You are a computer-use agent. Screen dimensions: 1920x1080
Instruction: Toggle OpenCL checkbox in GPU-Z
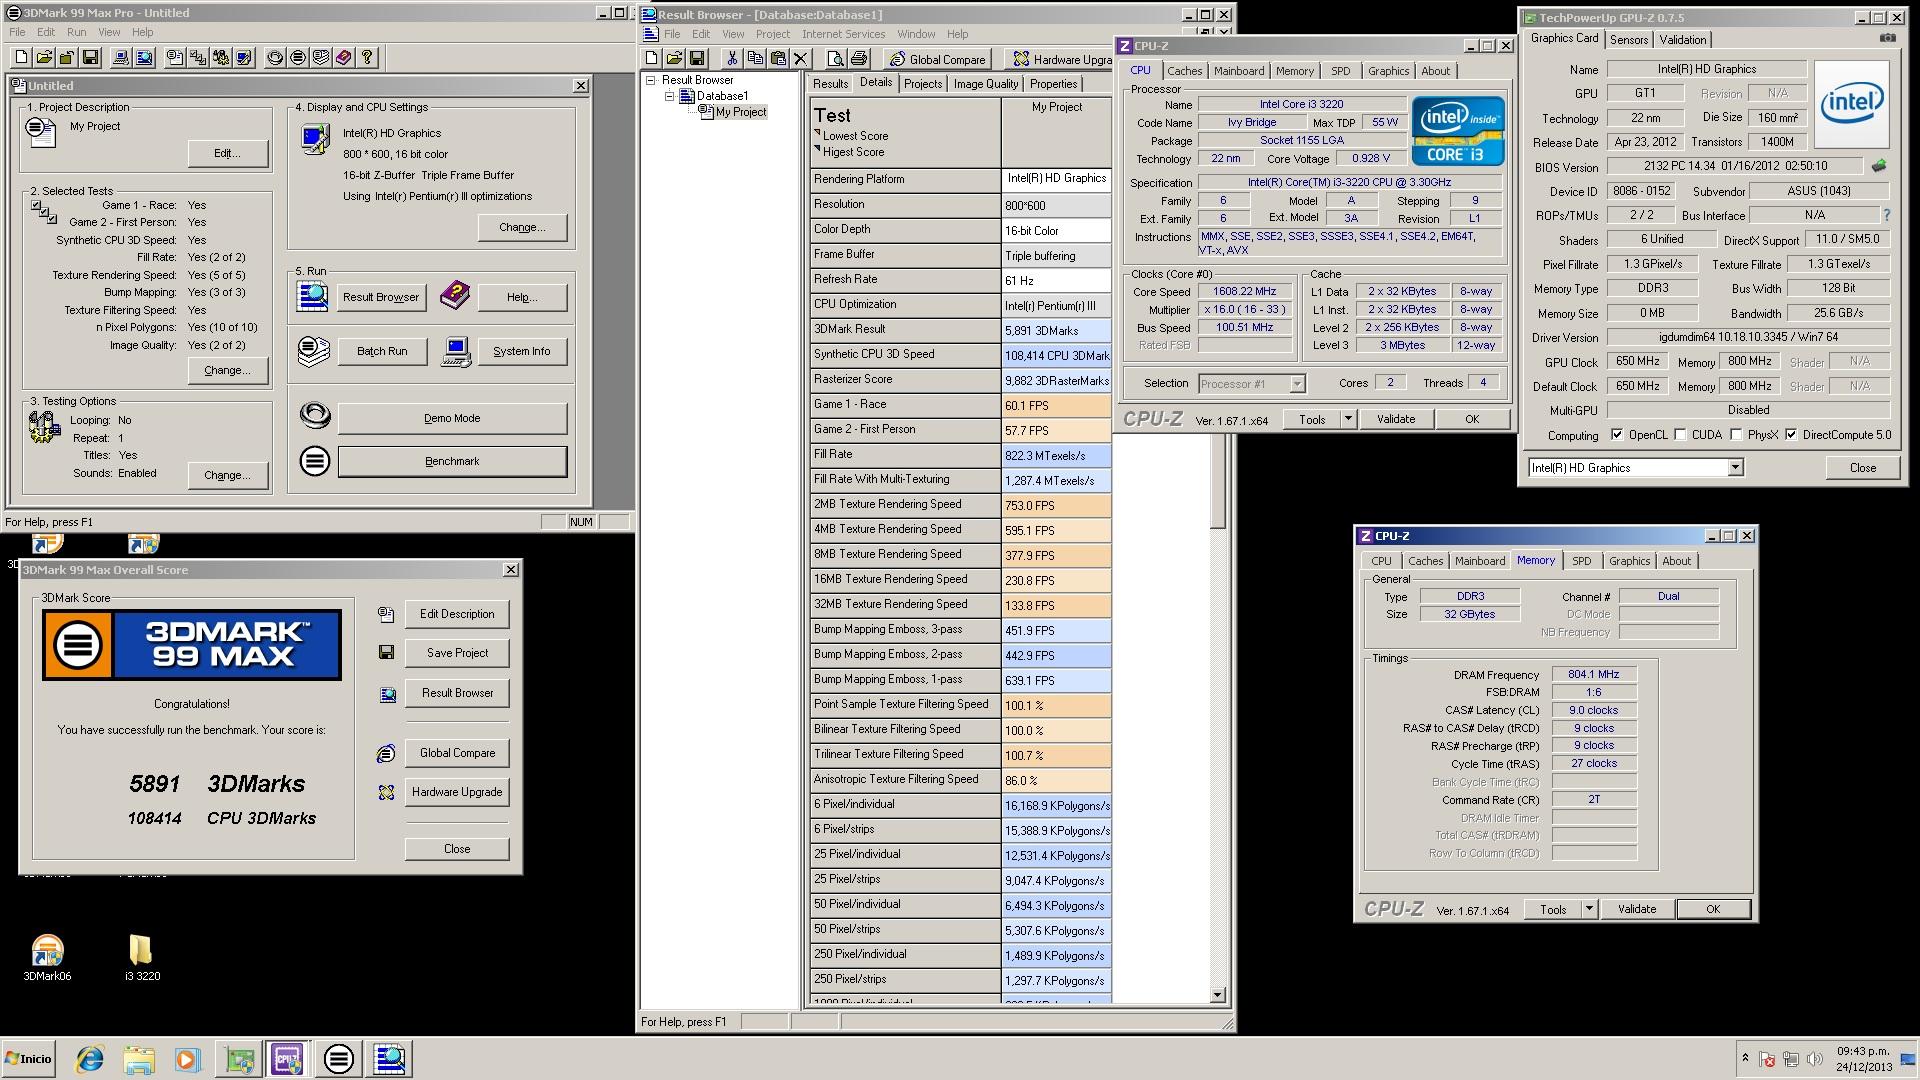1617,435
